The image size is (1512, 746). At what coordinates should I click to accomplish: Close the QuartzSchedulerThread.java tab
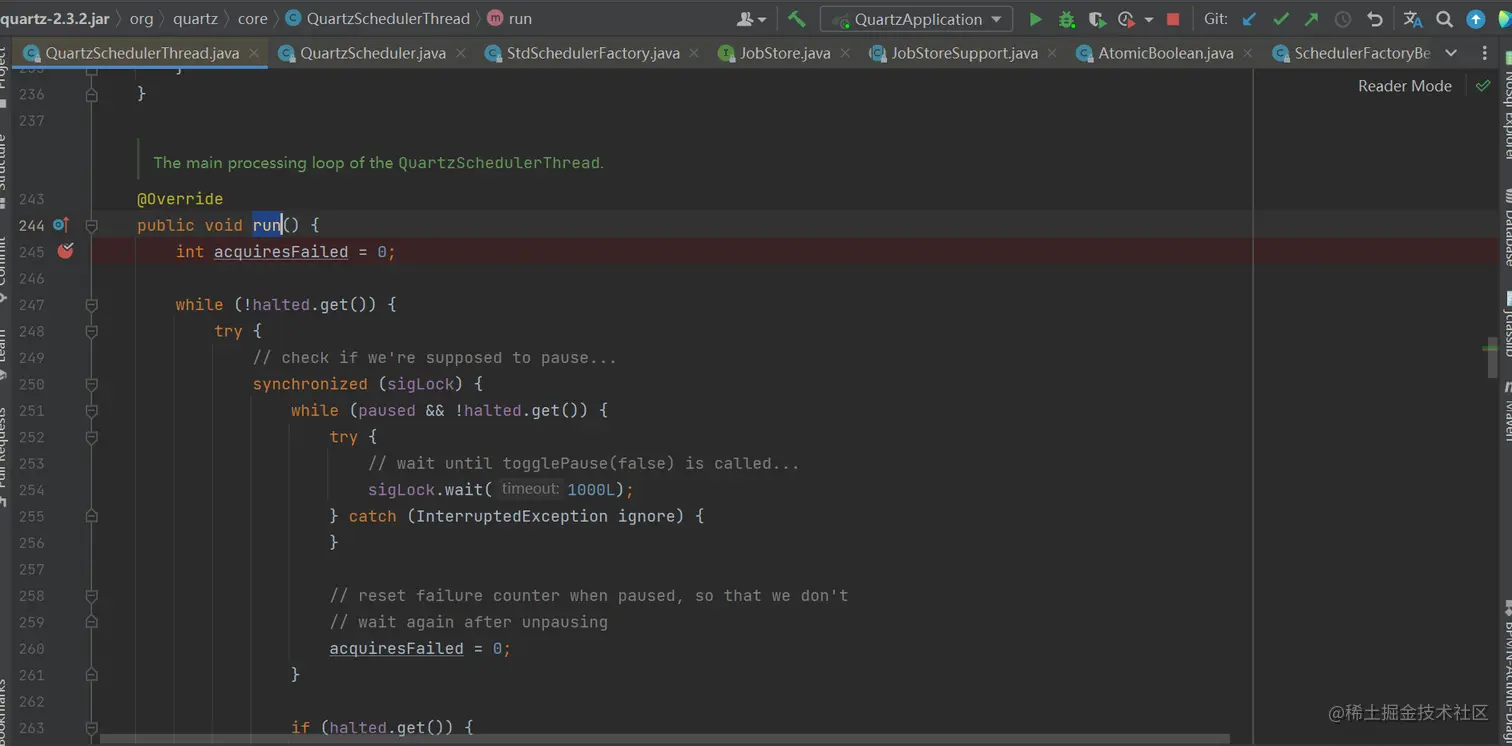pyautogui.click(x=254, y=53)
